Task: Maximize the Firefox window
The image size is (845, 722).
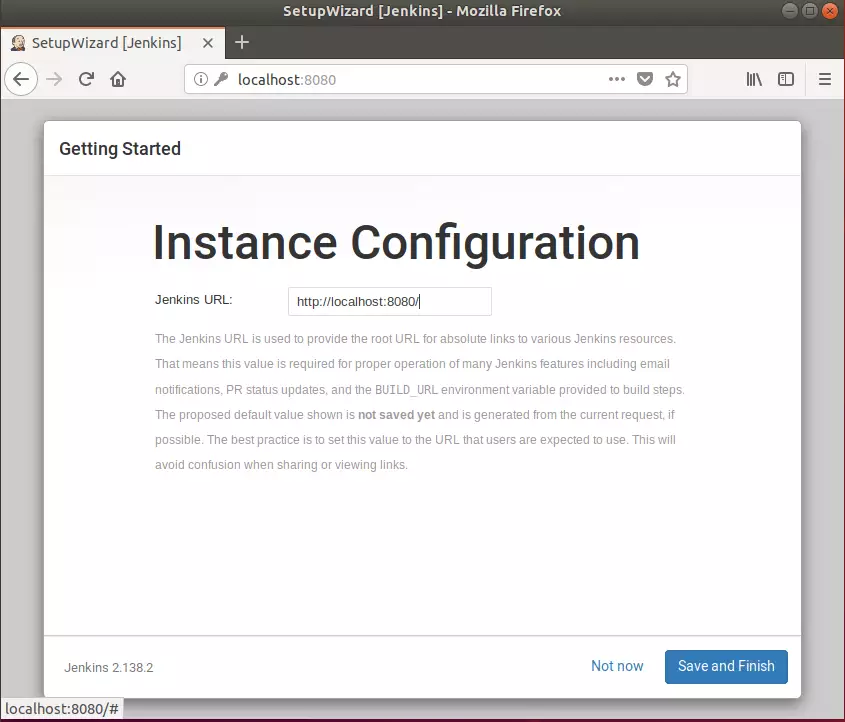Action: 809,11
